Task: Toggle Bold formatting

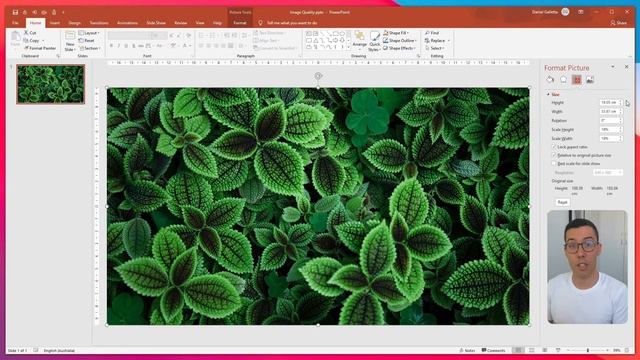Action: click(x=111, y=46)
